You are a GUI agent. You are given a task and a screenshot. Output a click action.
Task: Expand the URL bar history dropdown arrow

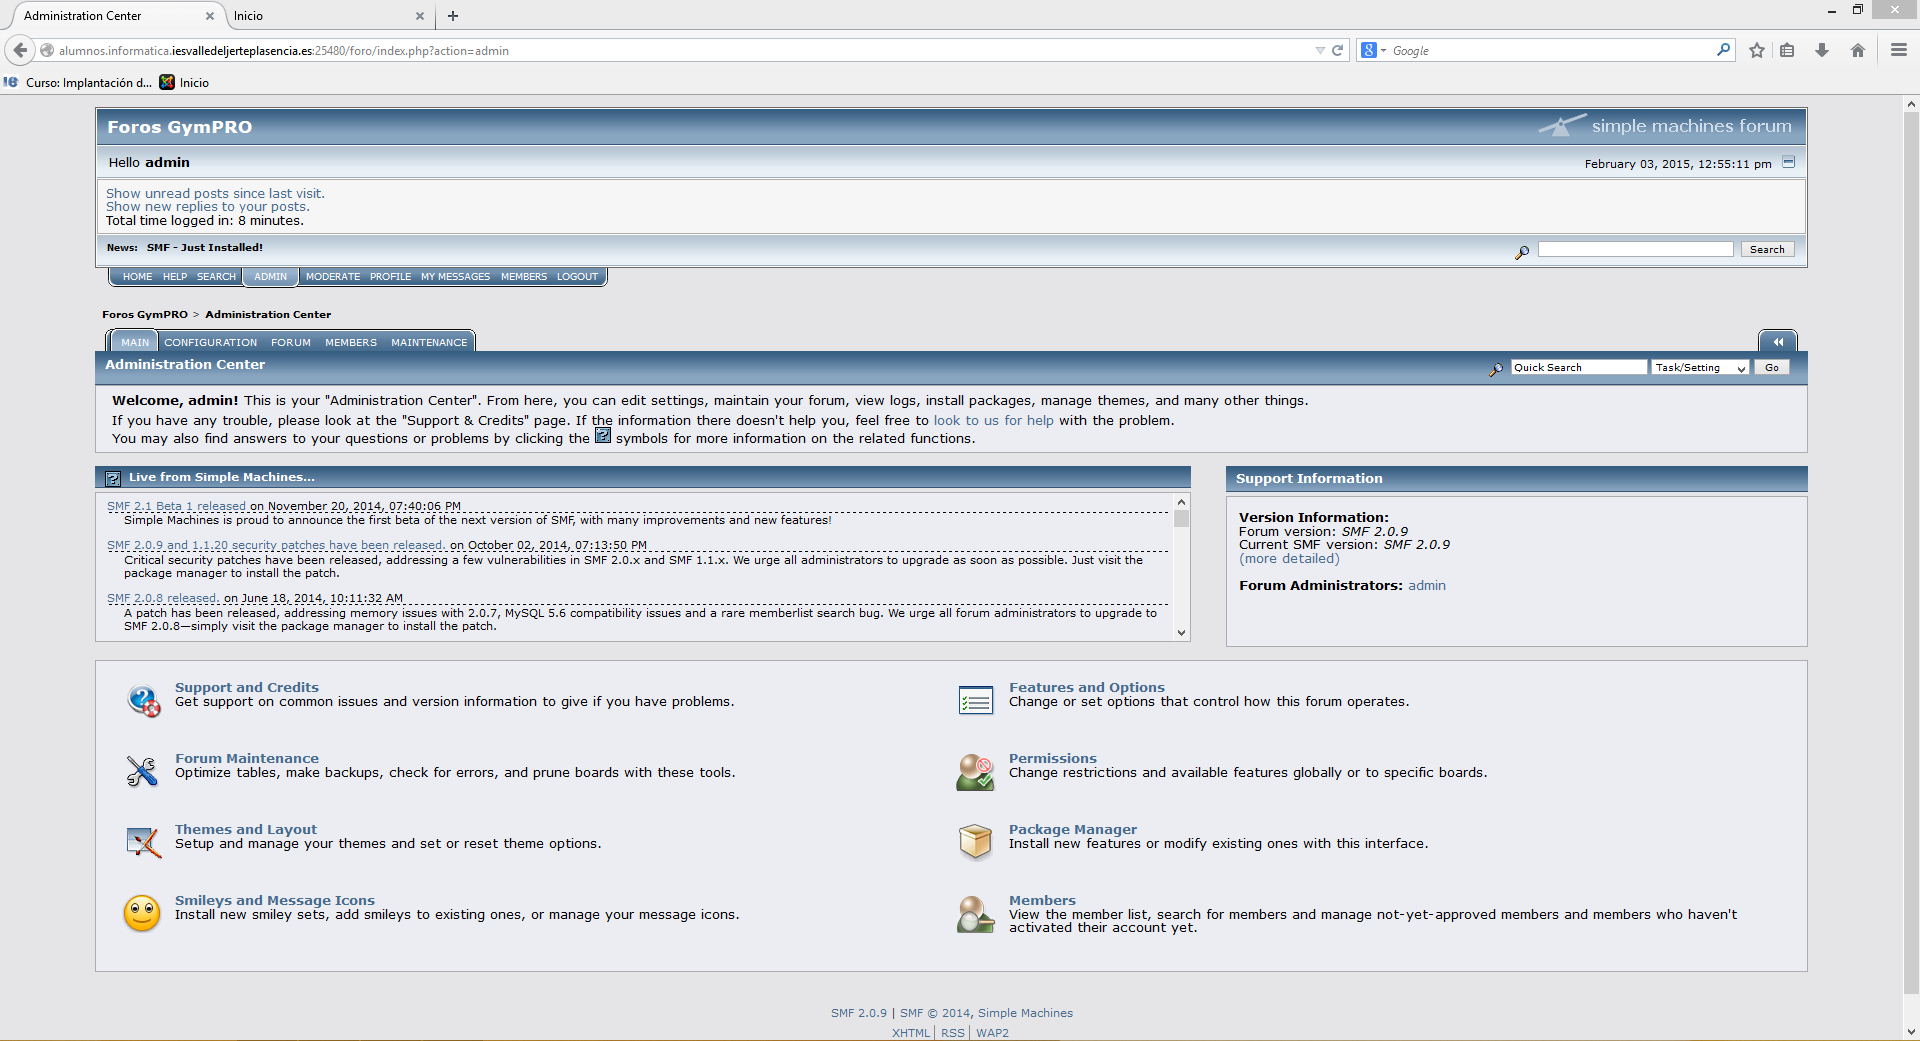tap(1320, 50)
